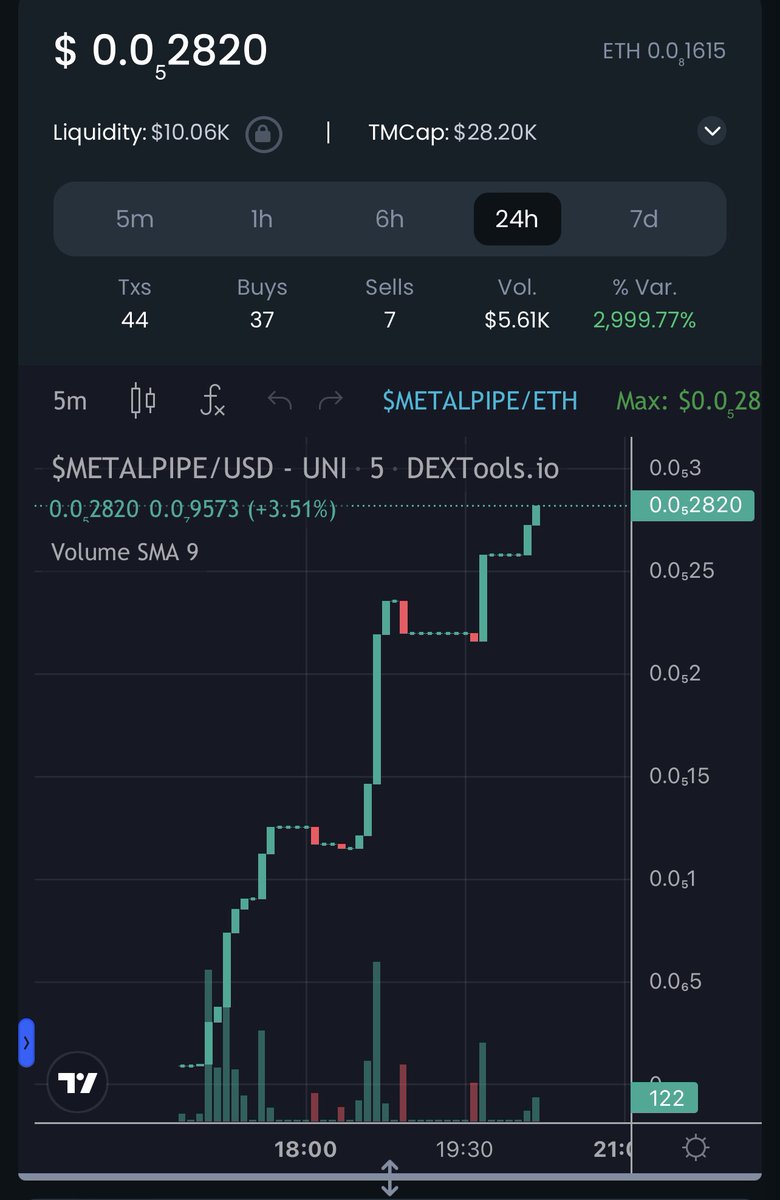Click the Sells value 7
Image resolution: width=780 pixels, height=1200 pixels.
coord(389,320)
